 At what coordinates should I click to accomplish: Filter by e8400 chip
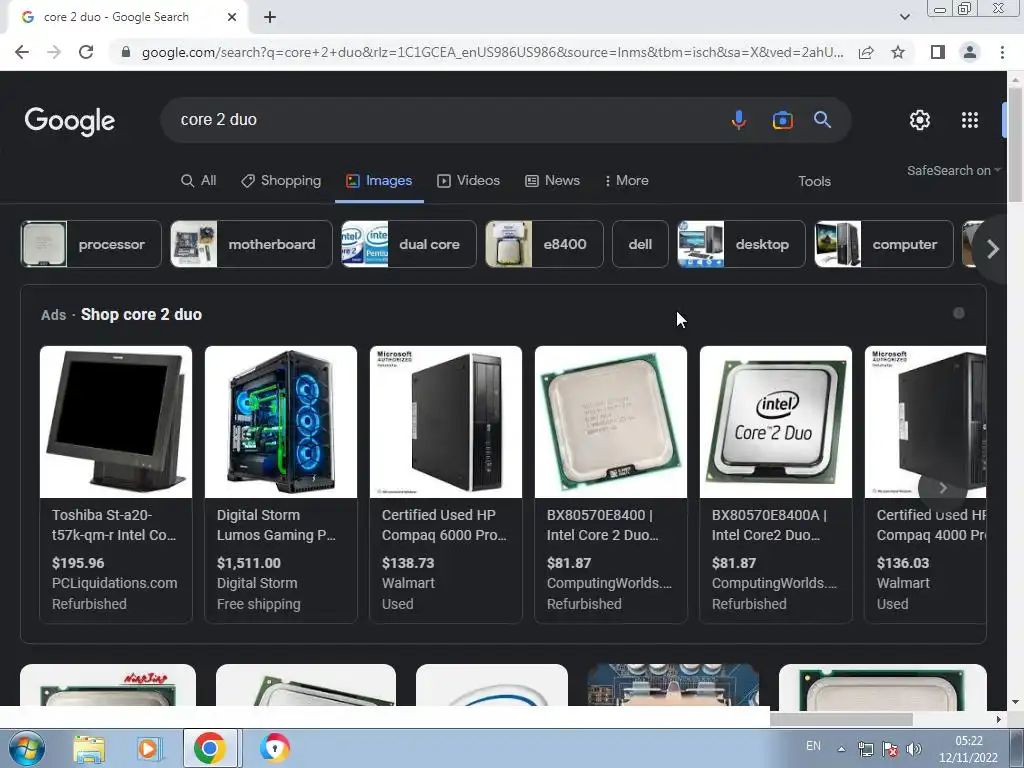(544, 244)
